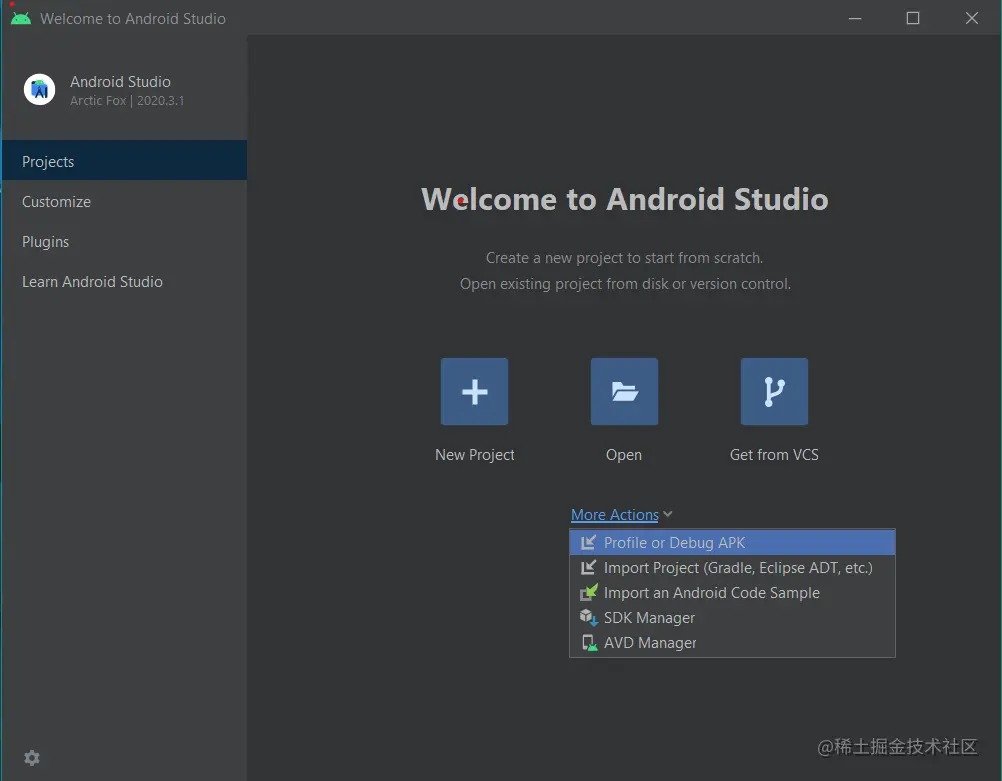Image resolution: width=1002 pixels, height=781 pixels.
Task: Click the Open folder icon
Action: click(x=624, y=392)
